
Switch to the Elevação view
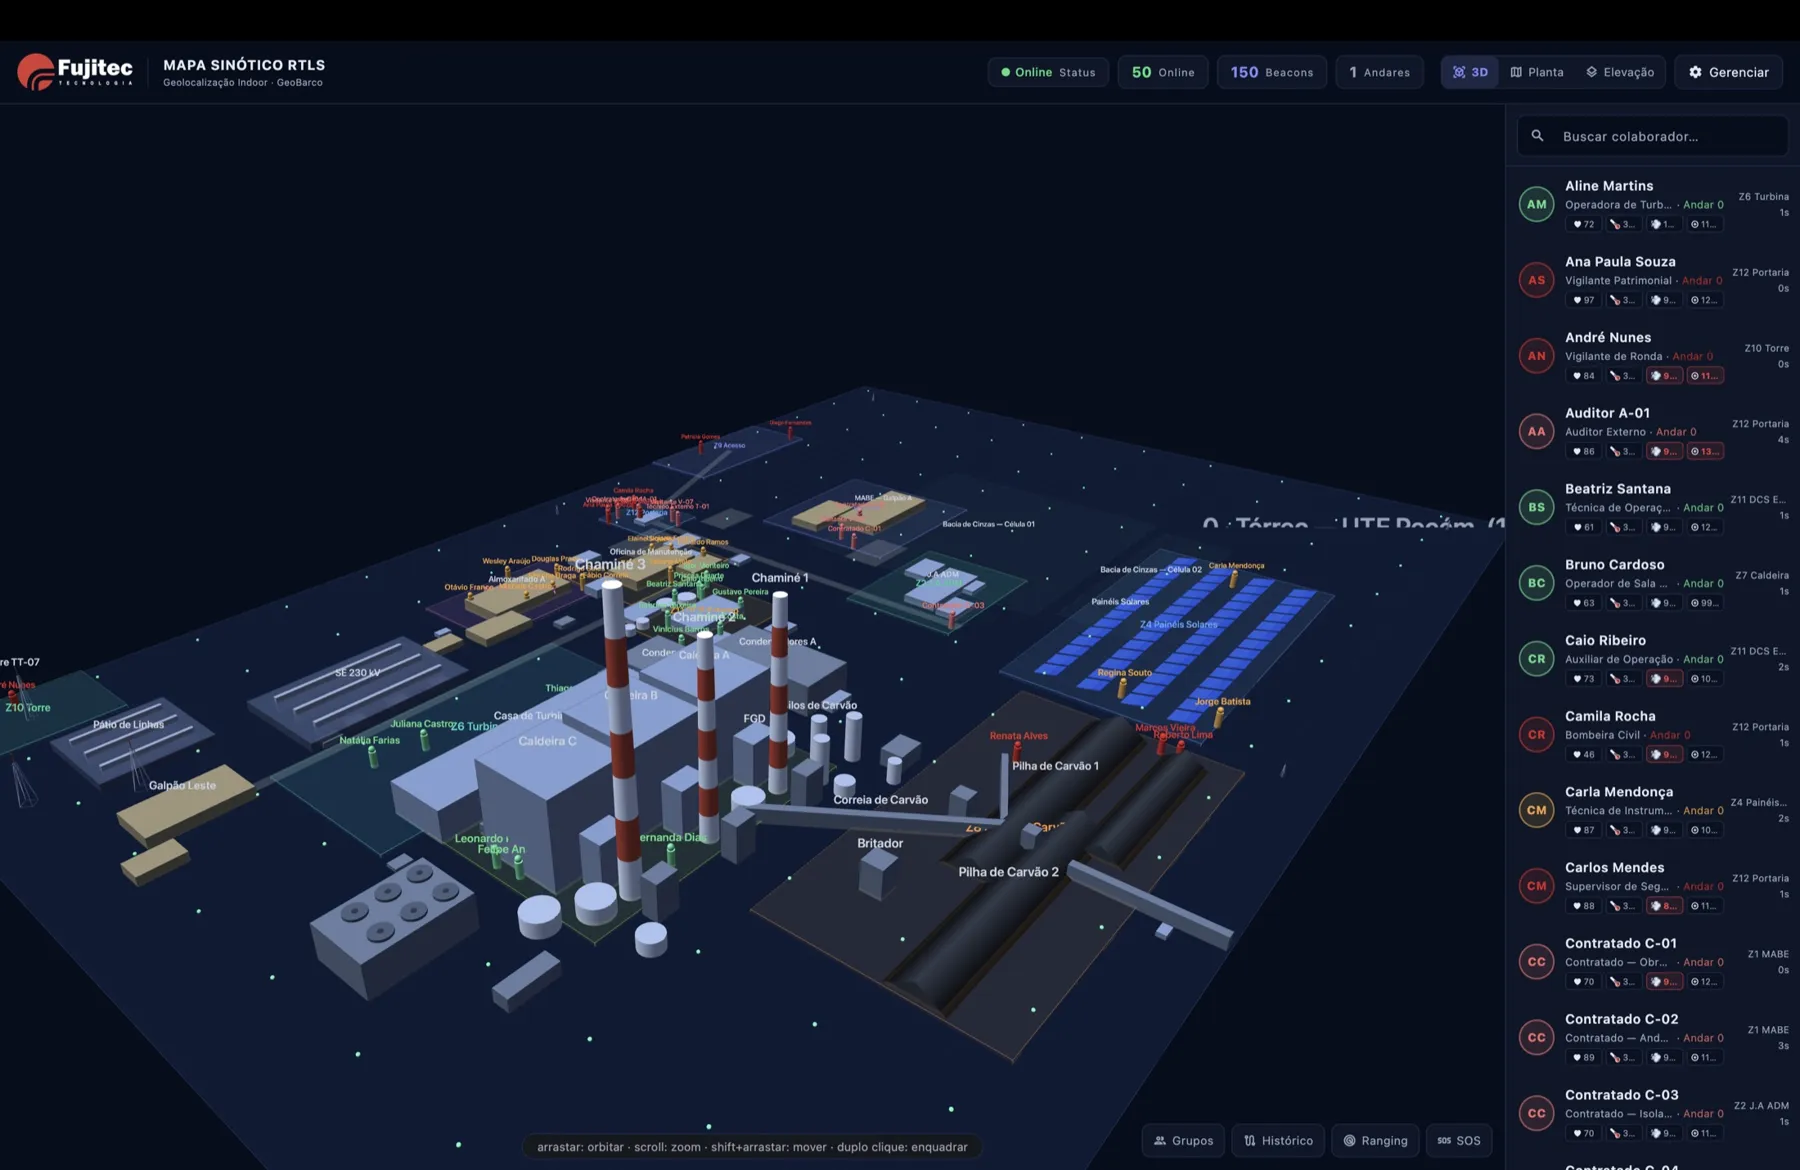tap(1620, 72)
